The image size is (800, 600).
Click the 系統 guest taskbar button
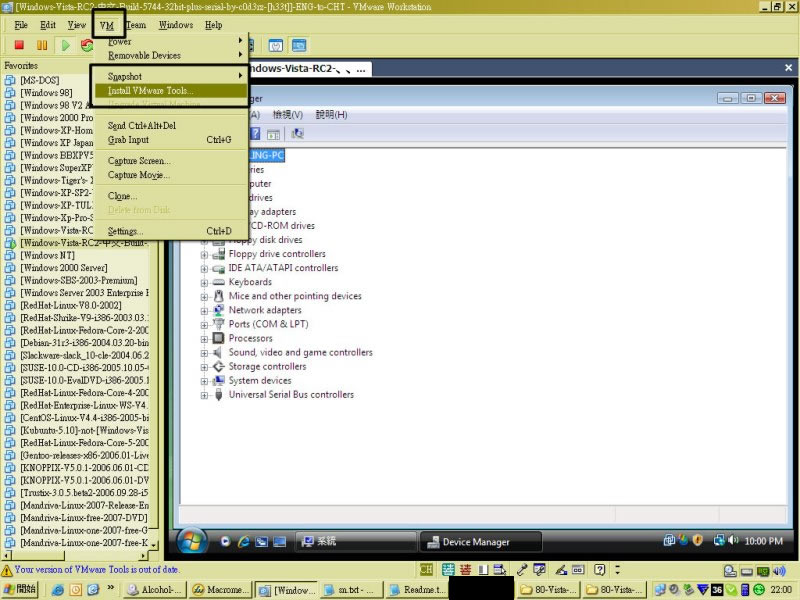[356, 541]
